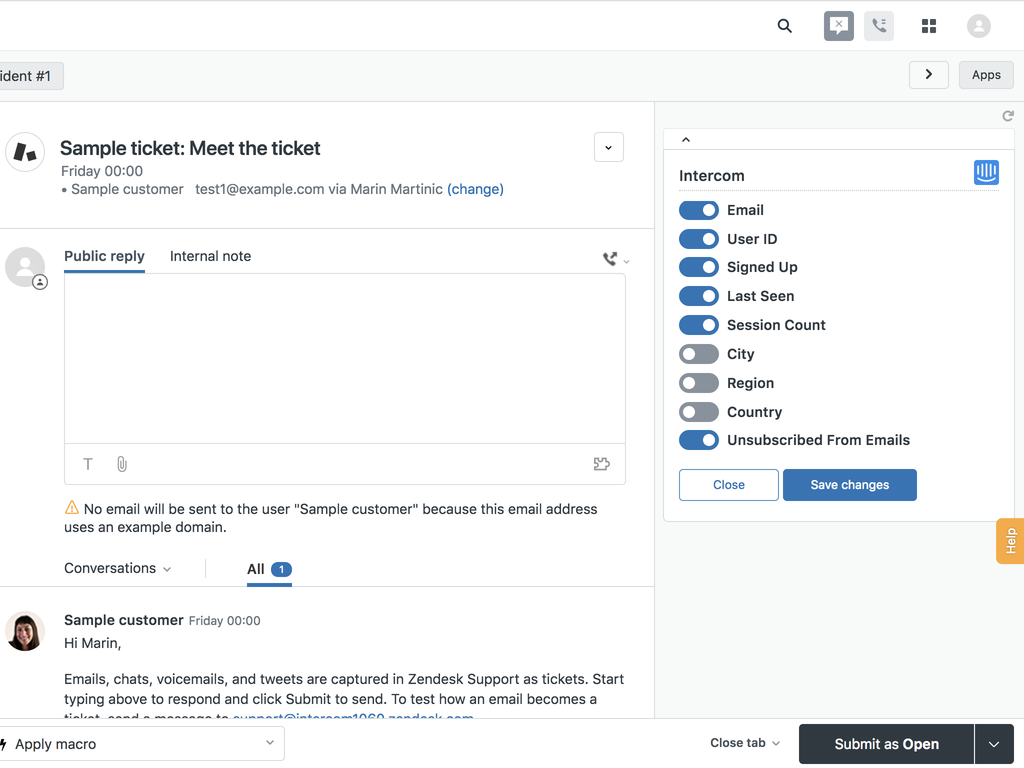Click the user profile avatar icon
The height and width of the screenshot is (768, 1024).
tap(979, 26)
